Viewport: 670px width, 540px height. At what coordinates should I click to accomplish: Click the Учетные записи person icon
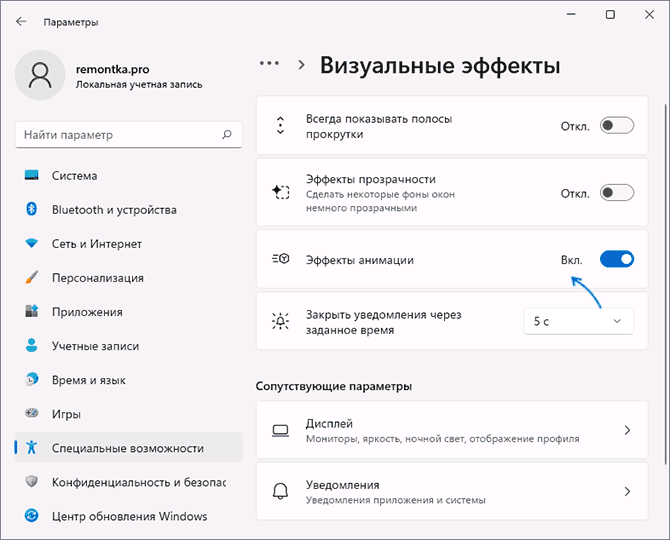pos(32,345)
